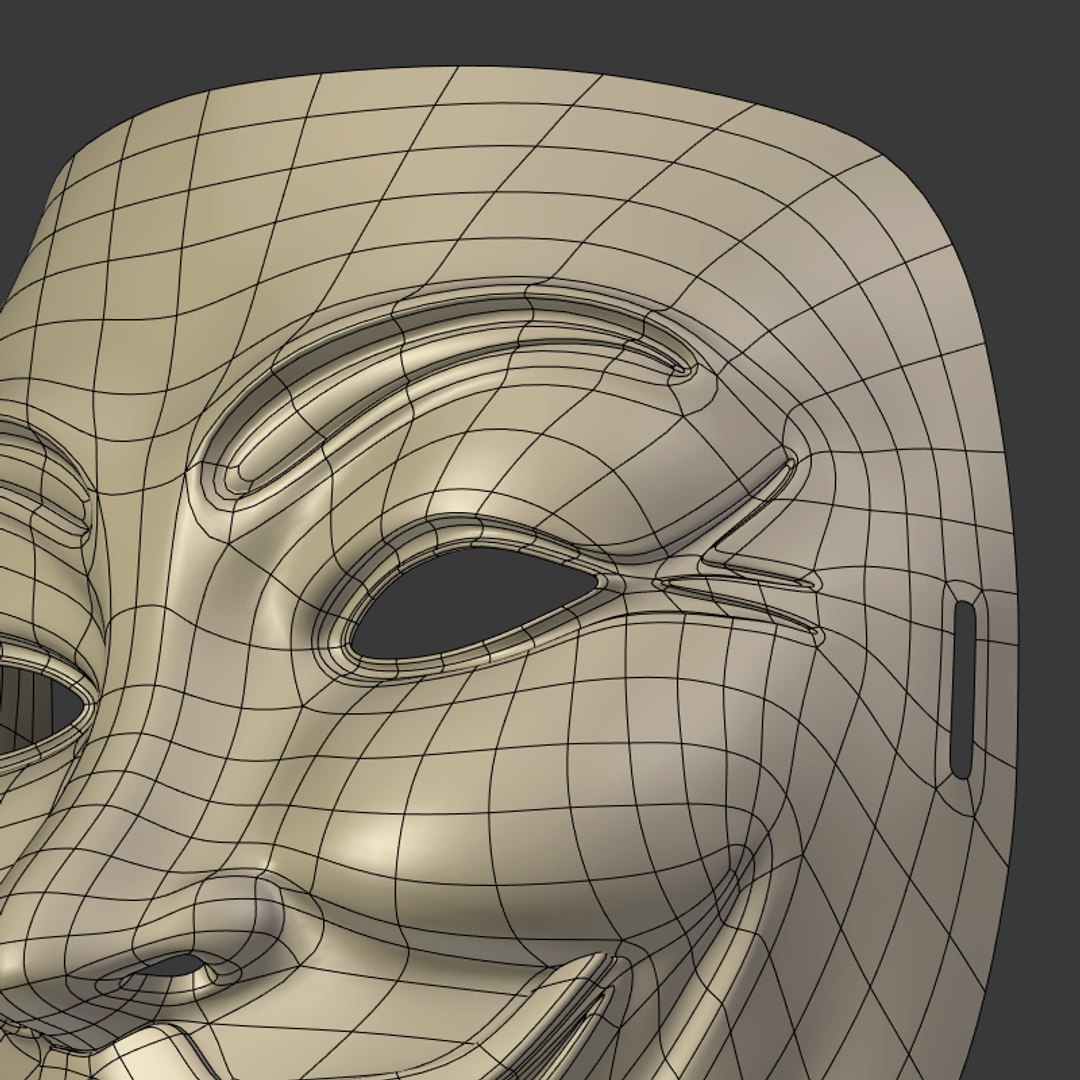Click the fully visible almond-shaped eye opening

click(474, 601)
